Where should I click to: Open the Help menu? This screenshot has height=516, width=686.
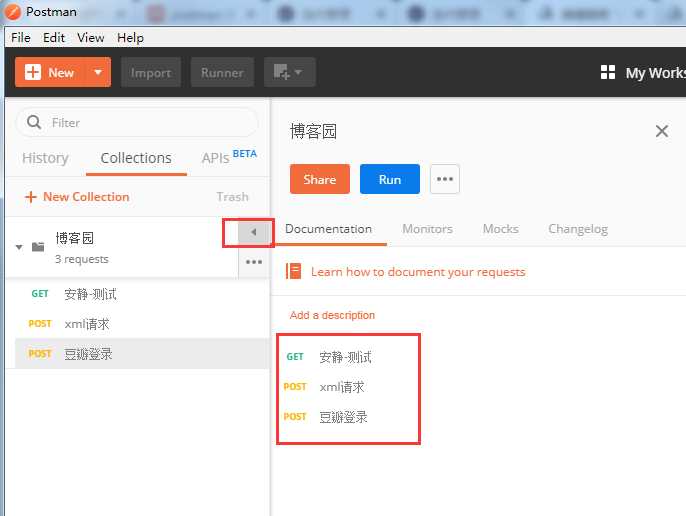click(130, 38)
